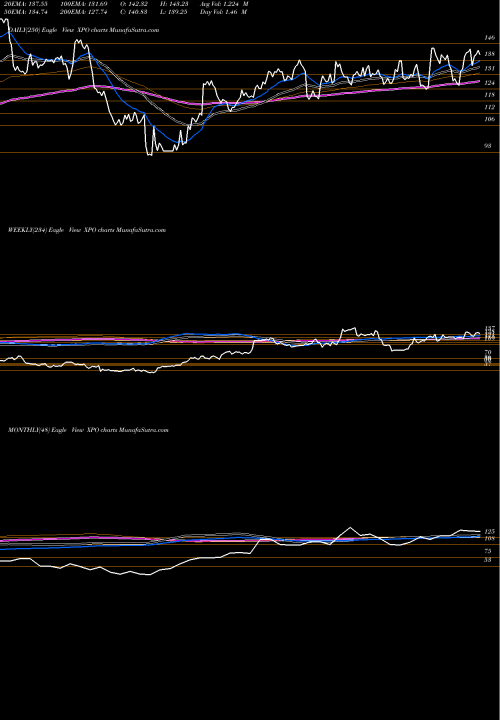Viewport: 500px width, 720px height.
Task: Click the 146 price label on the daily axis
Action: click(x=490, y=38)
